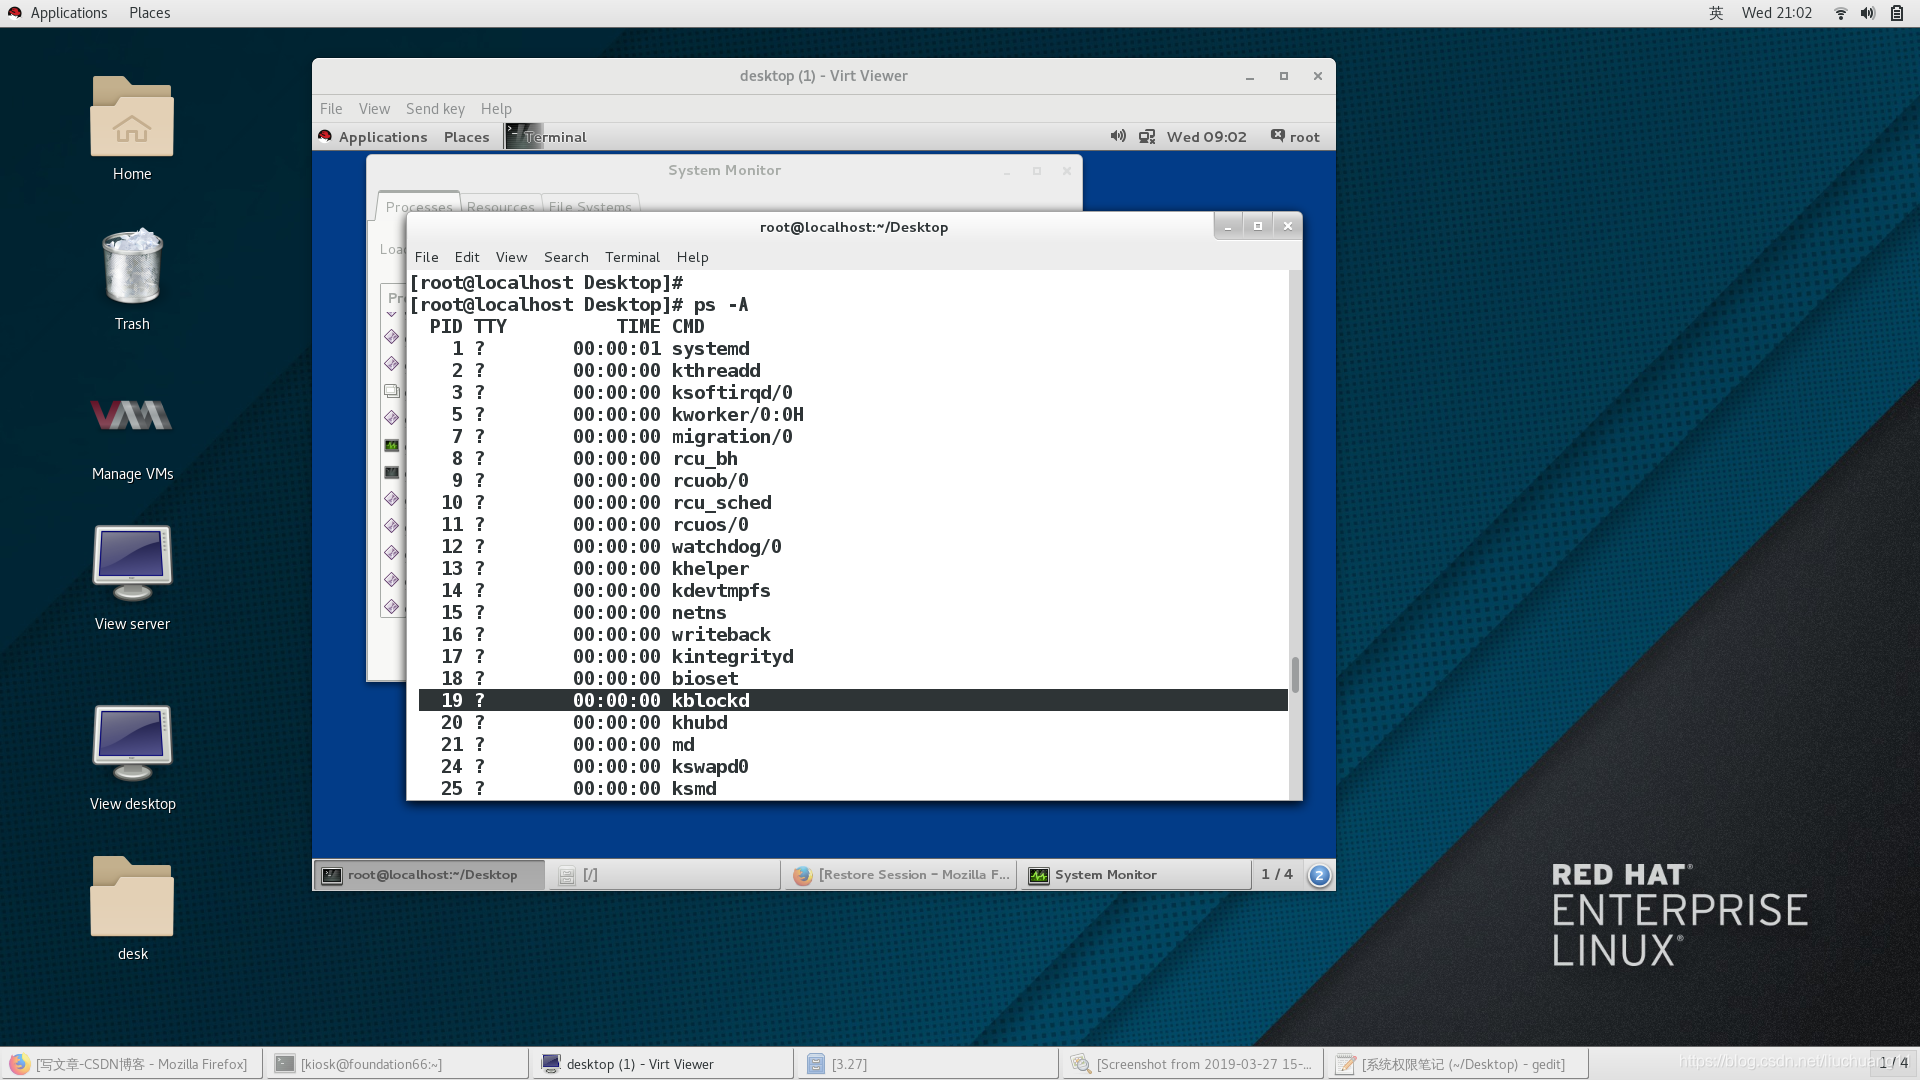The image size is (1920, 1080).
Task: Click guest taskbar [/] window button
Action: 665,875
